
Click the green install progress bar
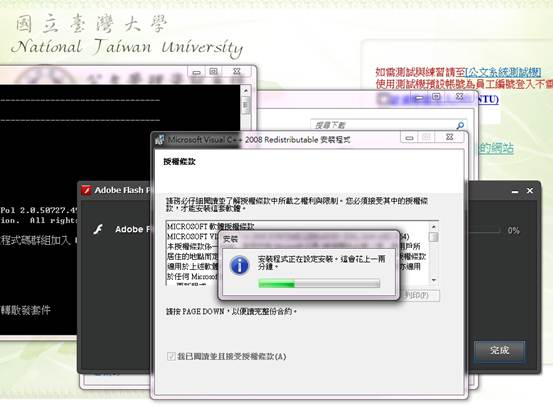click(x=319, y=283)
